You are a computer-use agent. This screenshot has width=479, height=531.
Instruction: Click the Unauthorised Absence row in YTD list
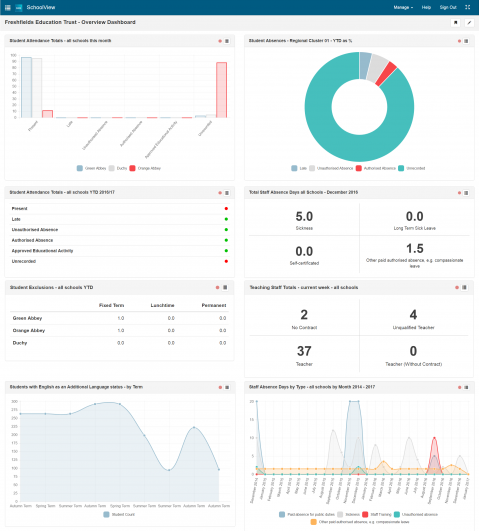120,230
